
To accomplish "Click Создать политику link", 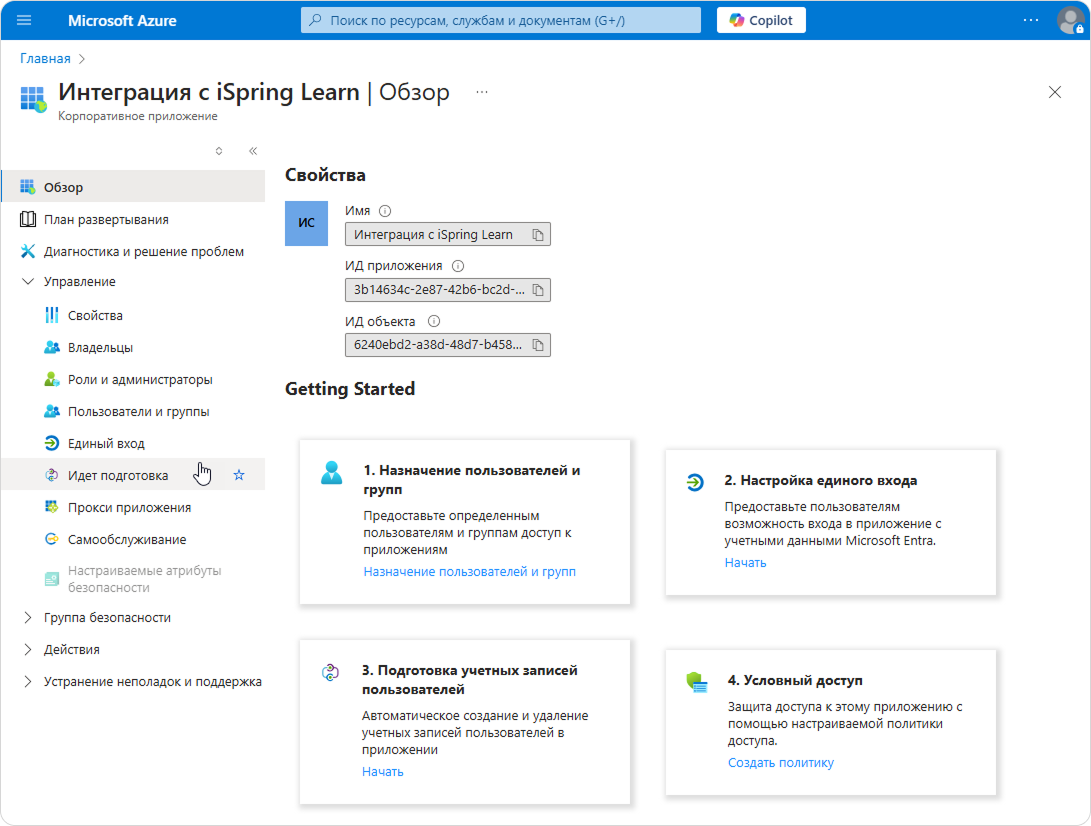I will point(781,763).
